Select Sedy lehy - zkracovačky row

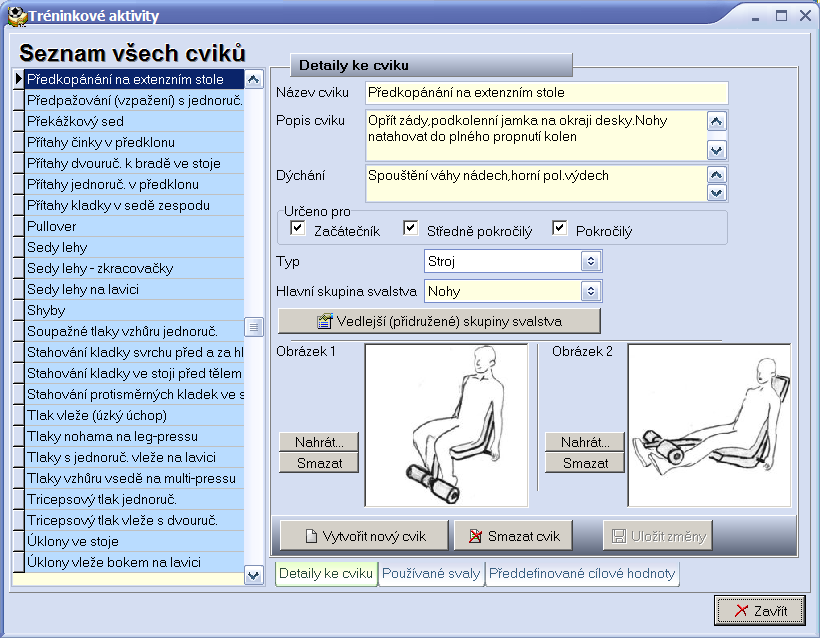click(x=134, y=268)
